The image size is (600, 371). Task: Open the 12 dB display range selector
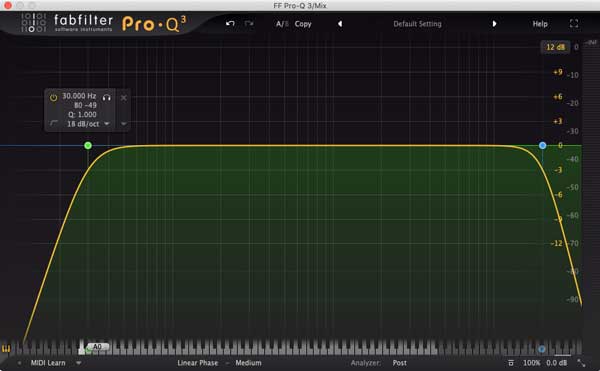tap(555, 47)
